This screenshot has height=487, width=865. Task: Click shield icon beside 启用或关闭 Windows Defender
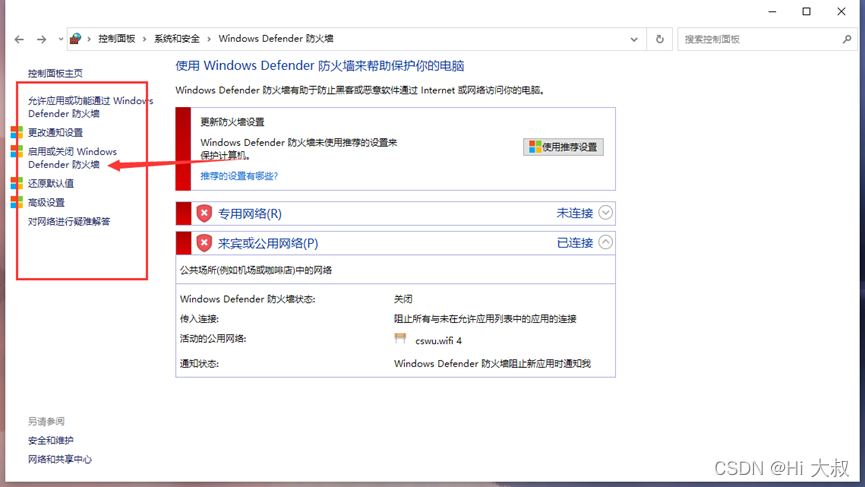pyautogui.click(x=17, y=151)
